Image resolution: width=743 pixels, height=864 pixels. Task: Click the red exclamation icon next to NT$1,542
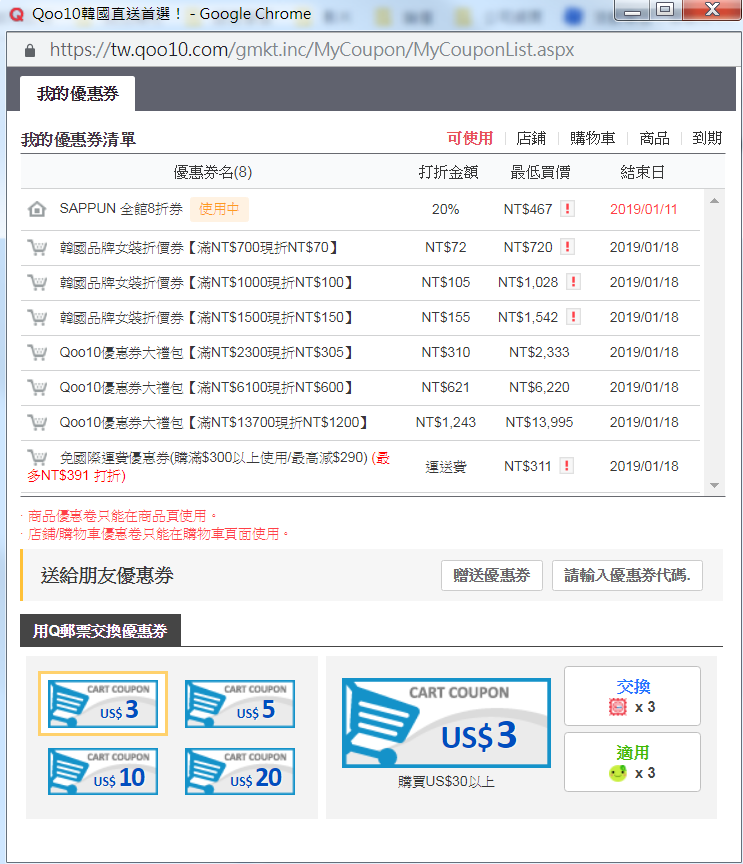tap(573, 317)
